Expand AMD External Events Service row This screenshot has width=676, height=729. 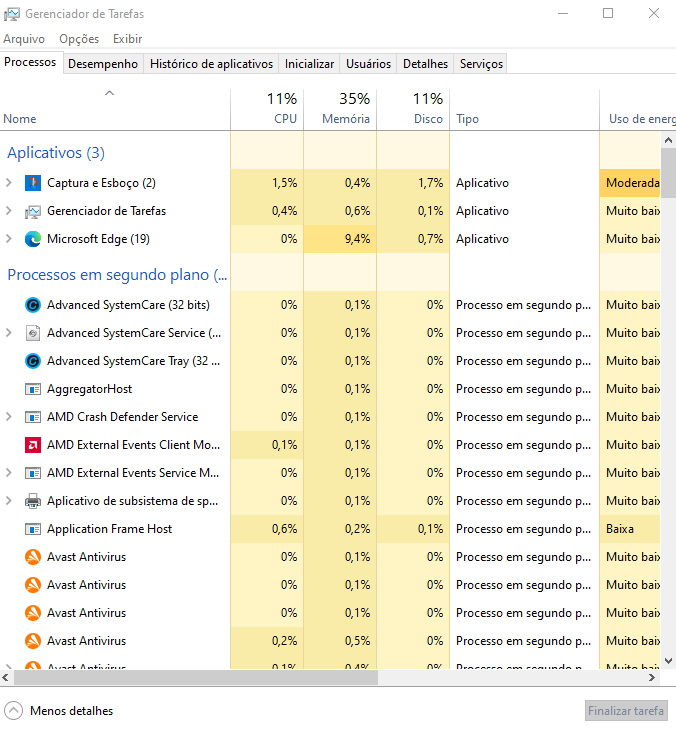point(9,473)
